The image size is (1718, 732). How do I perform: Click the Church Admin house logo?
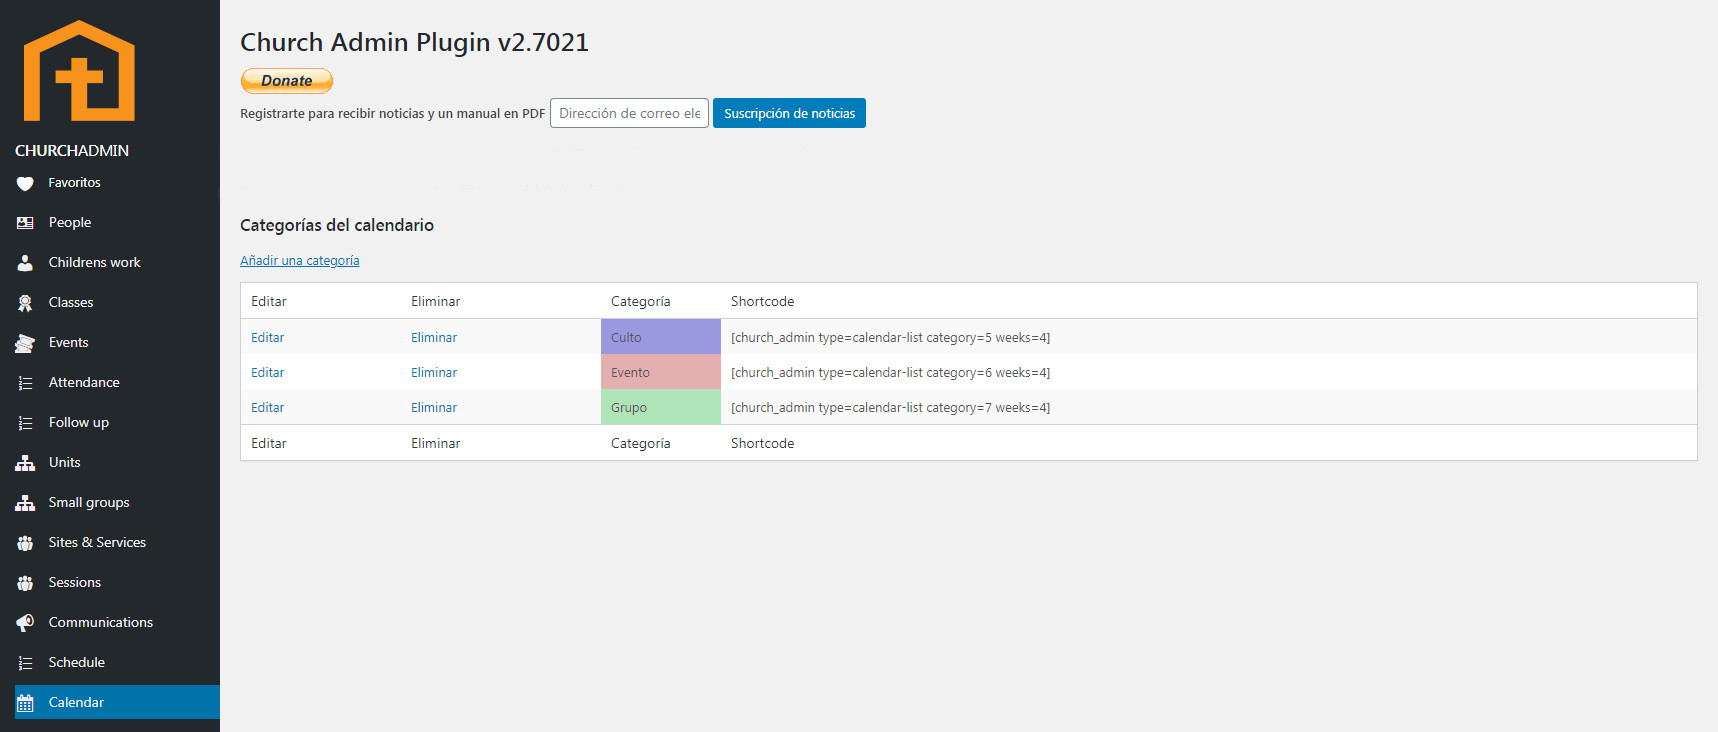[79, 72]
